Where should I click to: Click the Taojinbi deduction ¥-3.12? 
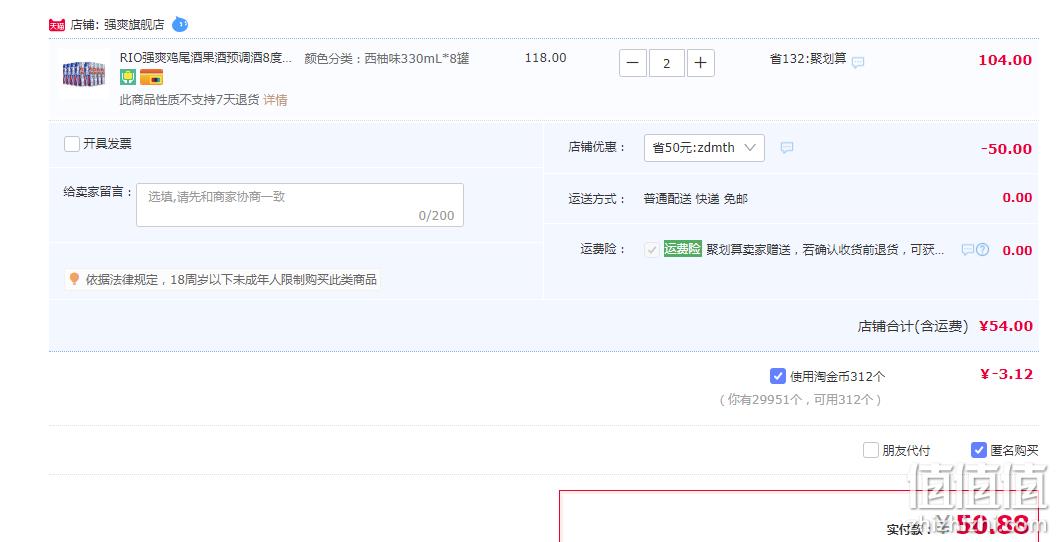point(1006,375)
